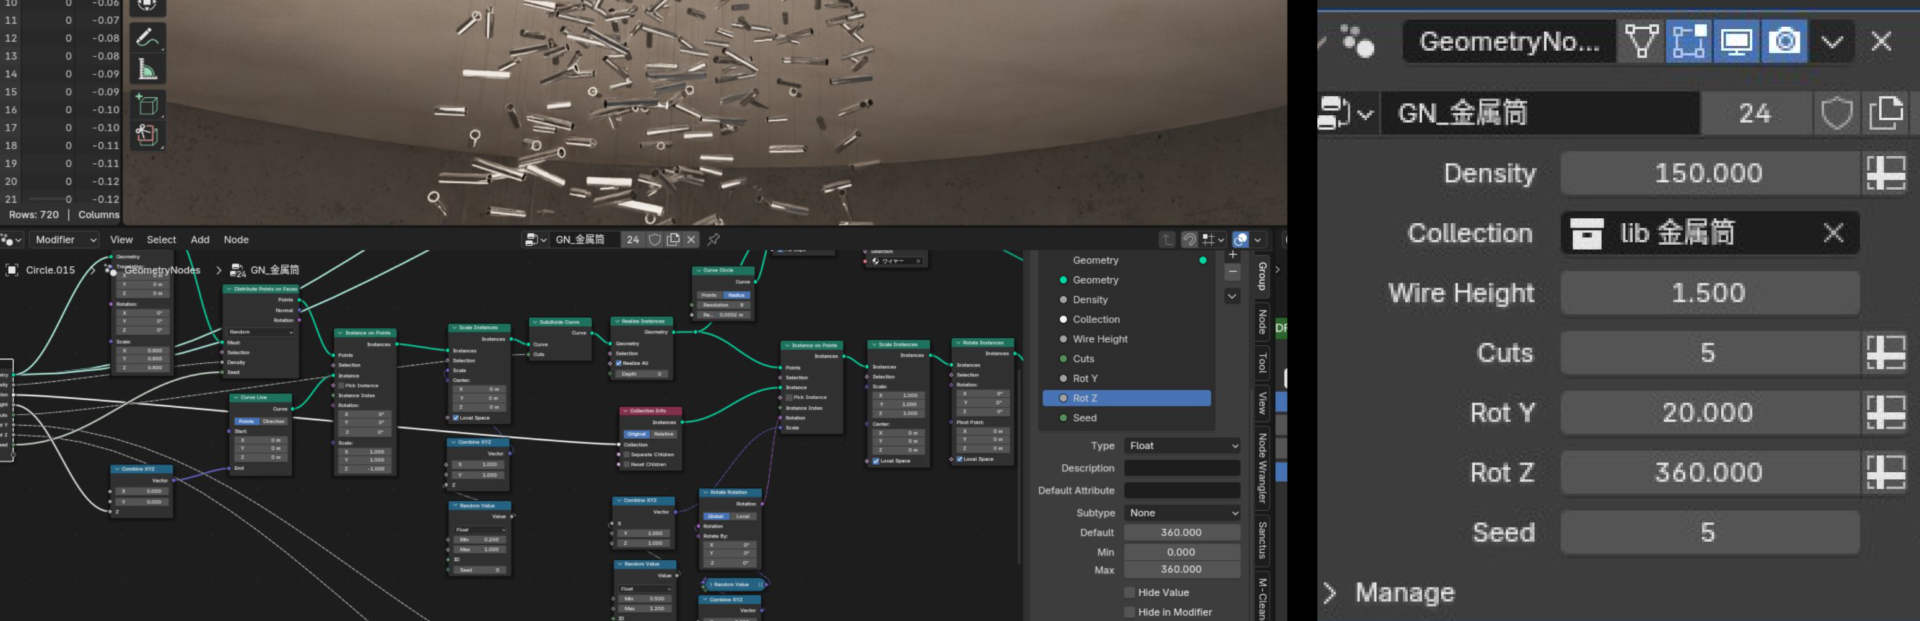
Task: Switch to the Node Wrangler sidebar tab
Action: tap(1263, 468)
